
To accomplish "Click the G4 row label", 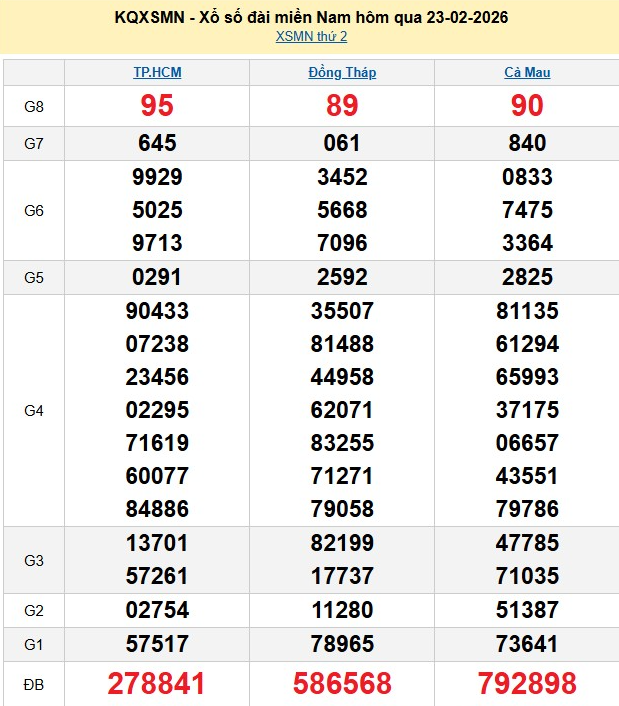I will [x=33, y=410].
